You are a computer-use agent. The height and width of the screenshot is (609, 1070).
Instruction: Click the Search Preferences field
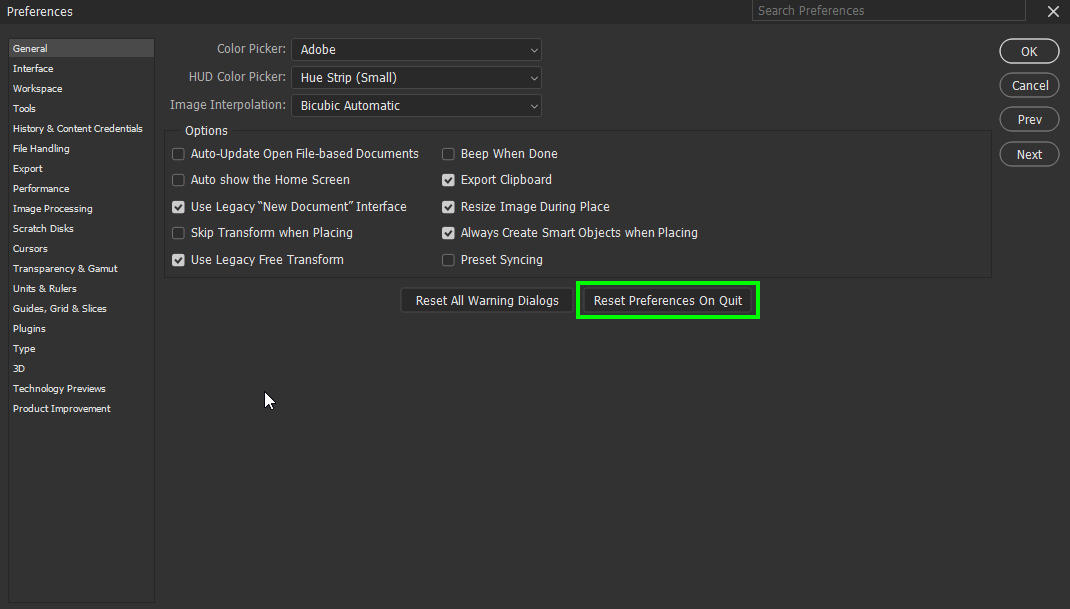tap(888, 10)
